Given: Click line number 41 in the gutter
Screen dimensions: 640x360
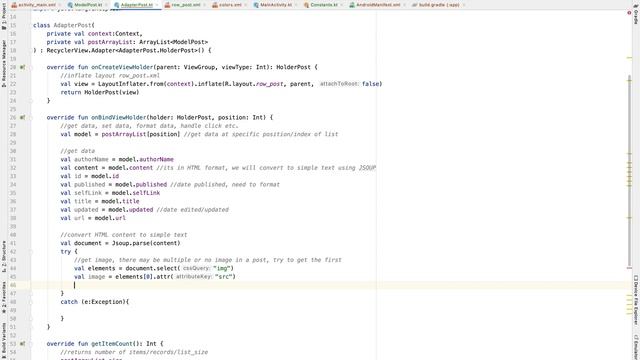Looking at the screenshot, I should pyautogui.click(x=13, y=243).
